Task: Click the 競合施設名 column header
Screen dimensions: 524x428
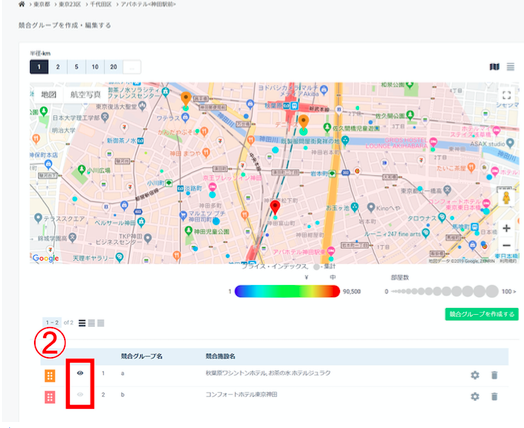Action: [x=221, y=356]
